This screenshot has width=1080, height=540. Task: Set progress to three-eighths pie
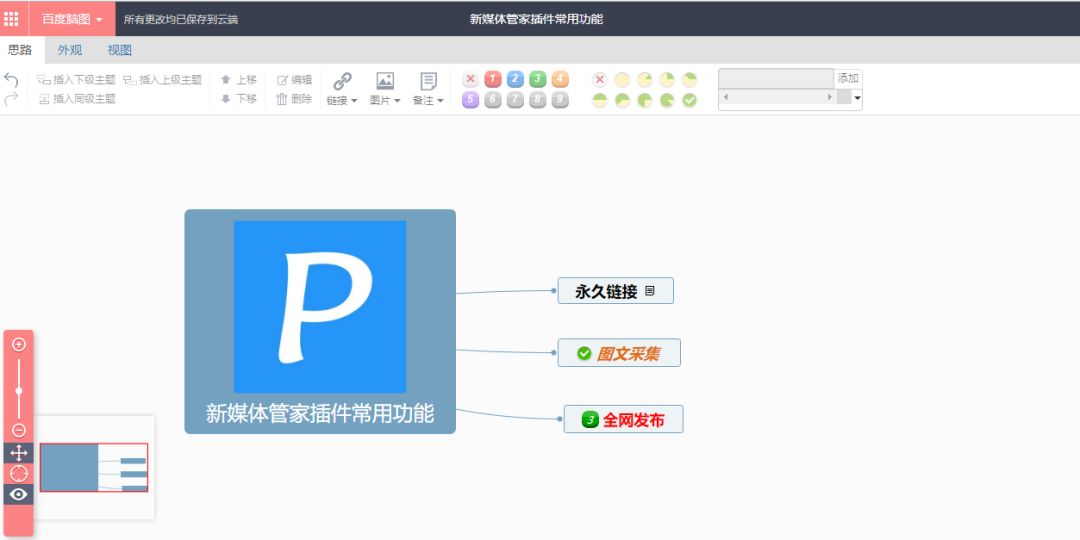click(689, 80)
